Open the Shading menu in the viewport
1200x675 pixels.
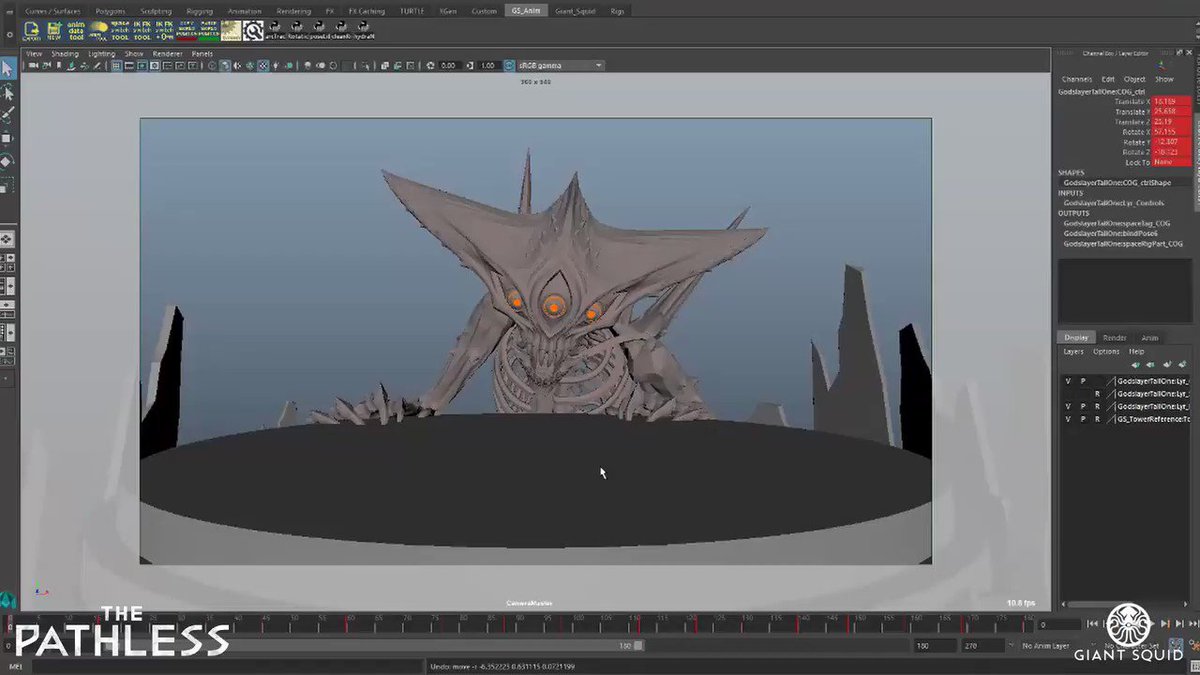[x=65, y=53]
